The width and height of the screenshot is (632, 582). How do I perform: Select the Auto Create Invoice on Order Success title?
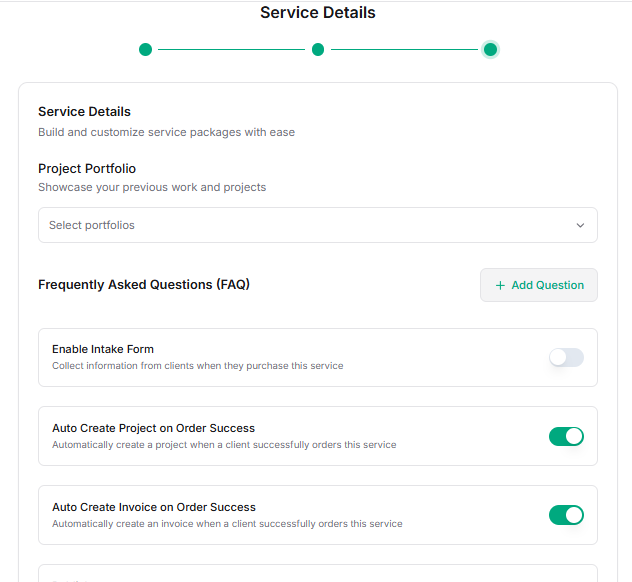coord(154,507)
